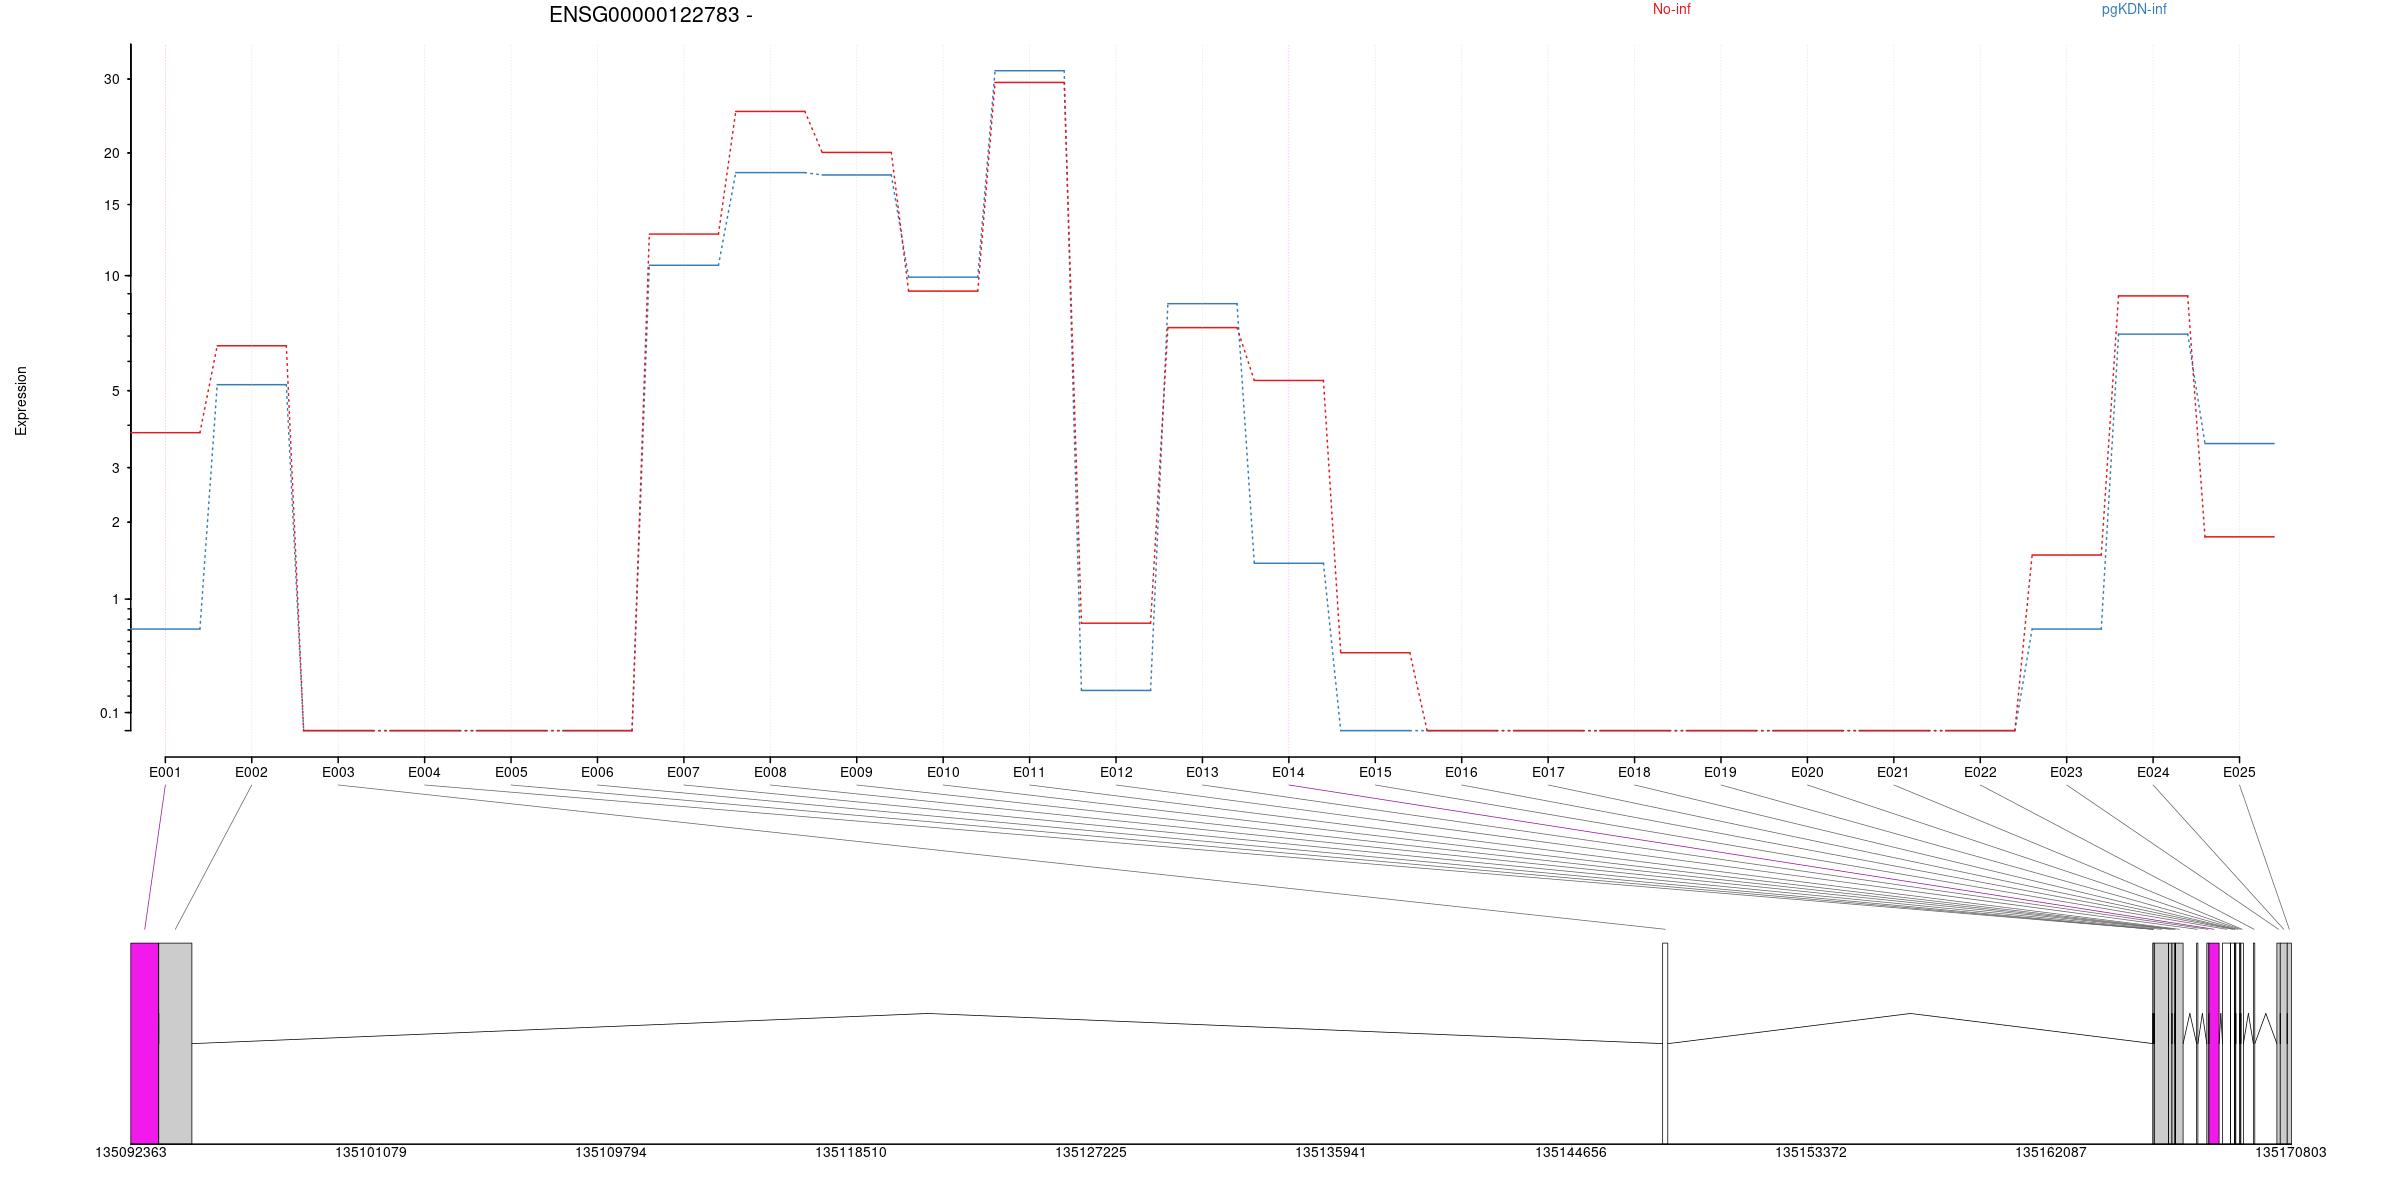2400x1200 pixels.
Task: Select the No-inf legend label
Action: point(1671,9)
